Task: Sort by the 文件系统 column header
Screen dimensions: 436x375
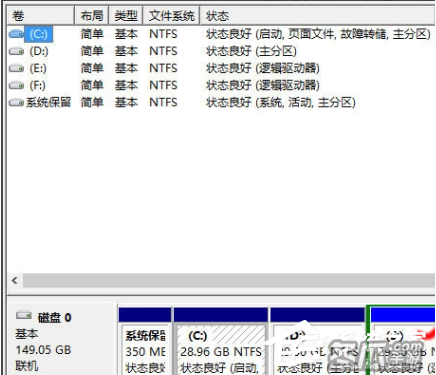Action: (171, 16)
